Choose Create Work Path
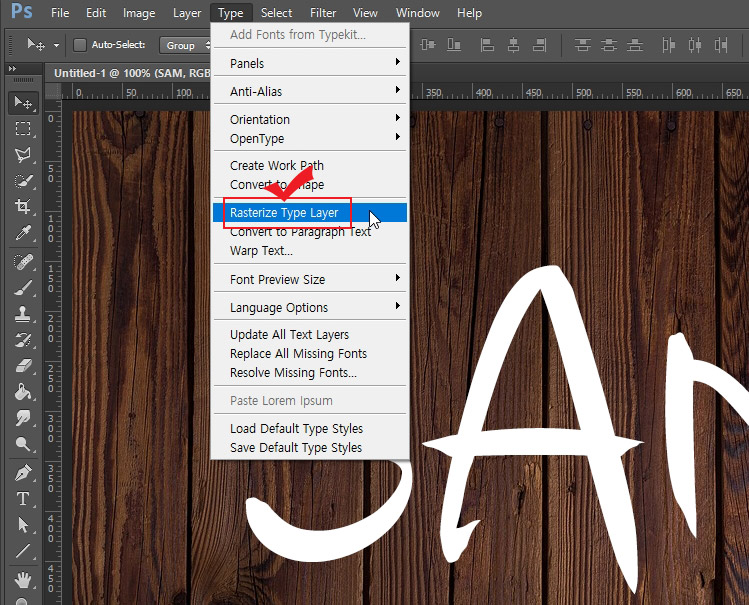 (x=310, y=166)
